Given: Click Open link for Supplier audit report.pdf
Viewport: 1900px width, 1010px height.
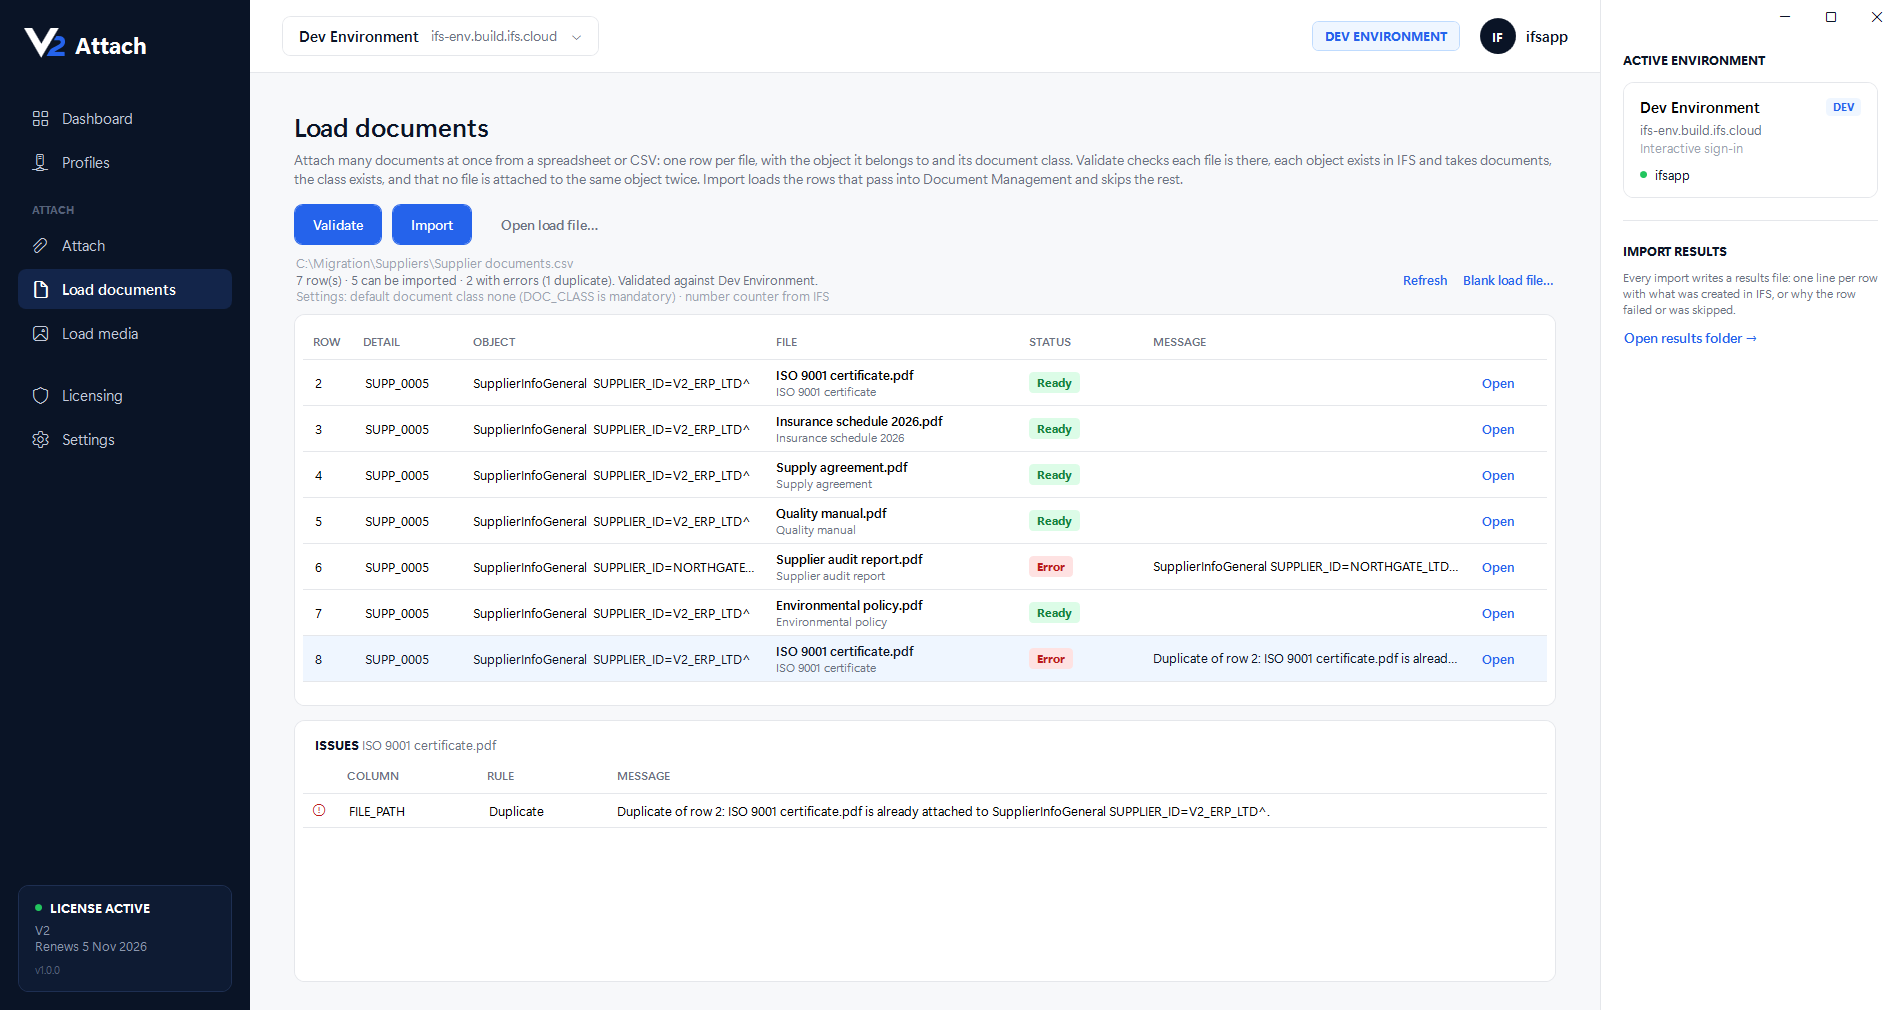Looking at the screenshot, I should (1498, 568).
